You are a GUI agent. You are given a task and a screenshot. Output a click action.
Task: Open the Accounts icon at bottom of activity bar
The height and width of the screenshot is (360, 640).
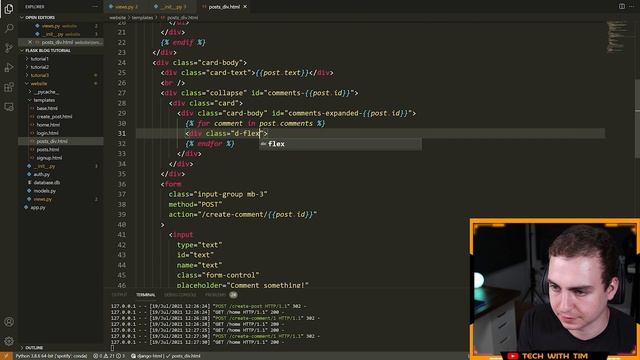(9, 322)
